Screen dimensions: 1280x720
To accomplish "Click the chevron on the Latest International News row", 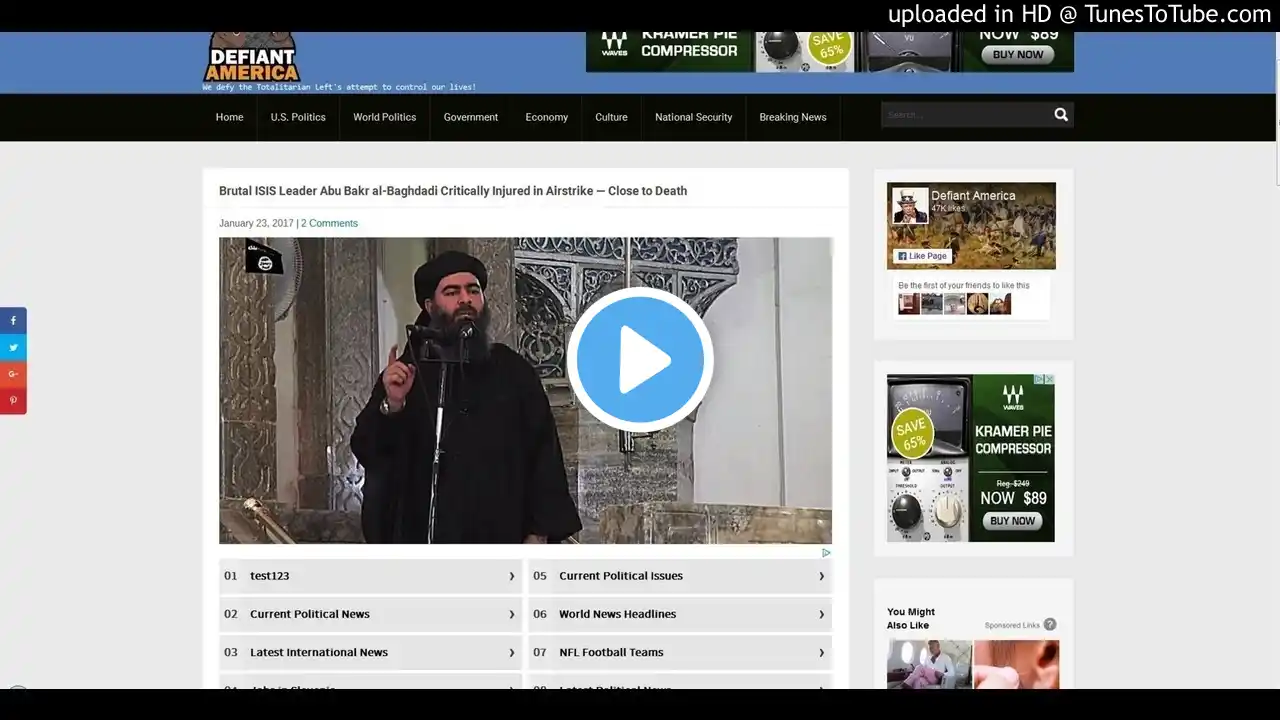I will tap(512, 652).
